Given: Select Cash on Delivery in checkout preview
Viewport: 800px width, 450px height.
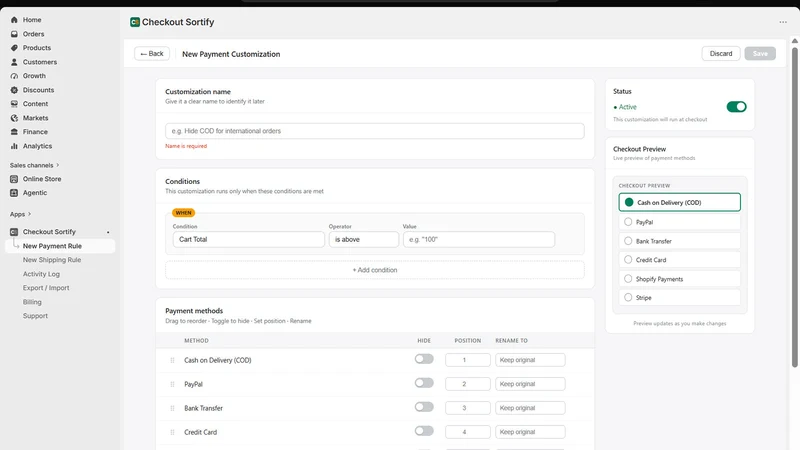Looking at the screenshot, I should [680, 202].
